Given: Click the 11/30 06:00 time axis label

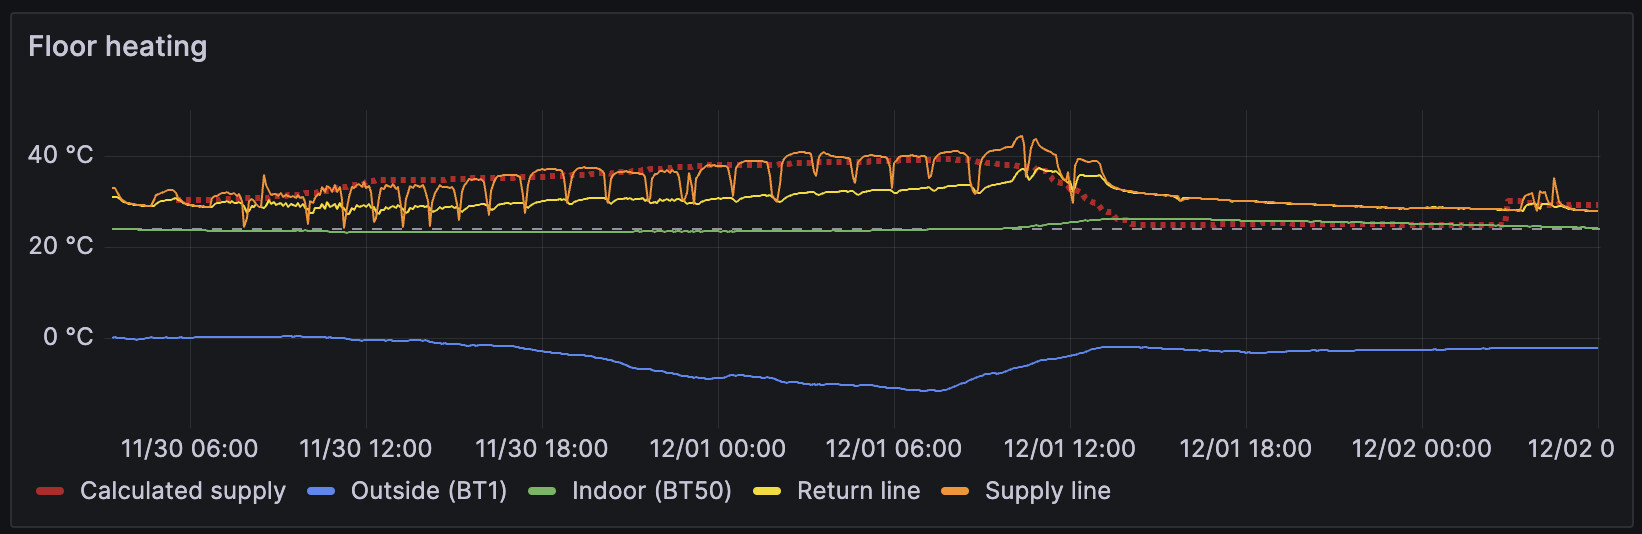Looking at the screenshot, I should [189, 449].
